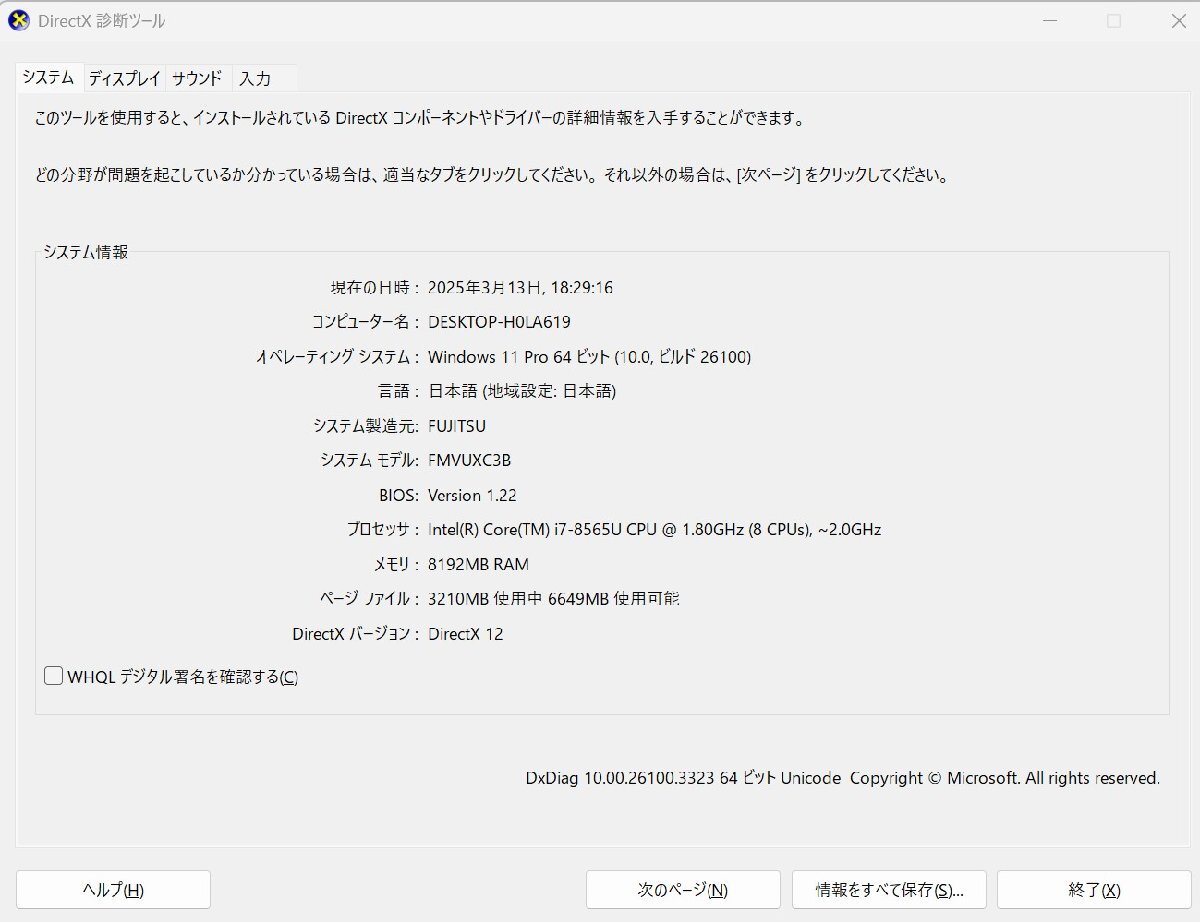Switch to the ディスプレイ tab
The image size is (1200, 922).
(124, 77)
